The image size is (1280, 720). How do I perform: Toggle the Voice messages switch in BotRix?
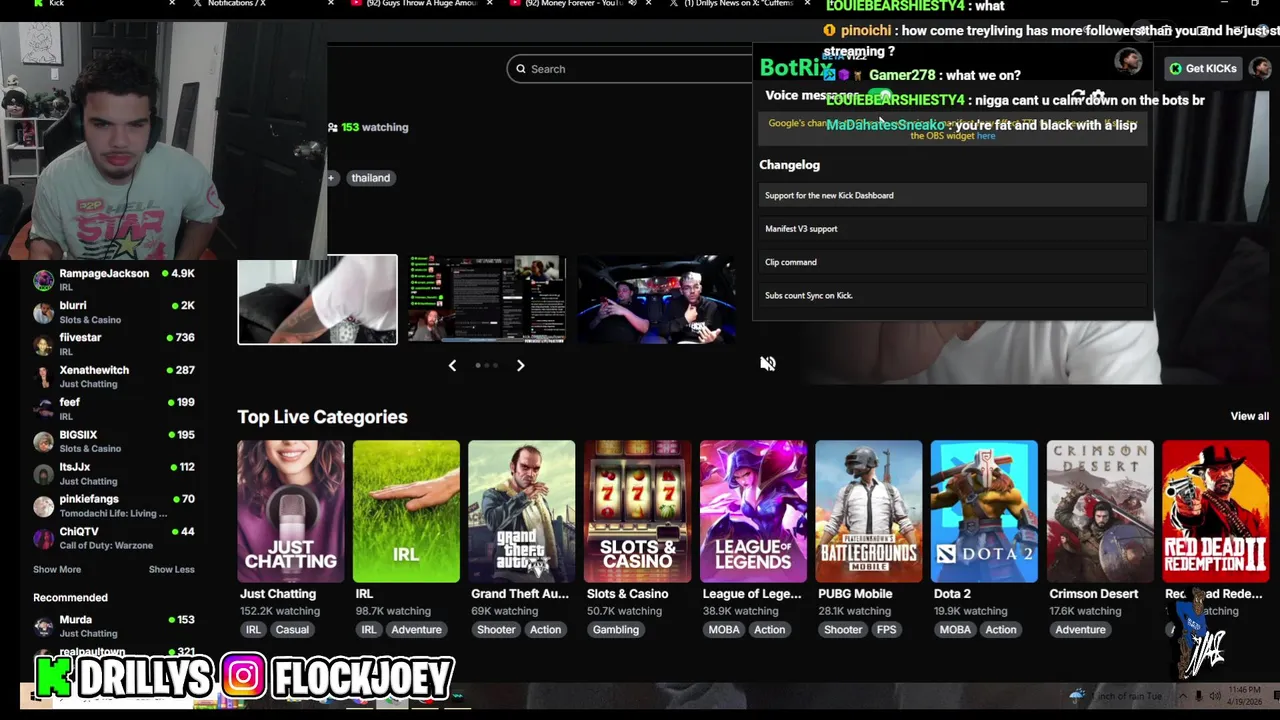point(879,96)
